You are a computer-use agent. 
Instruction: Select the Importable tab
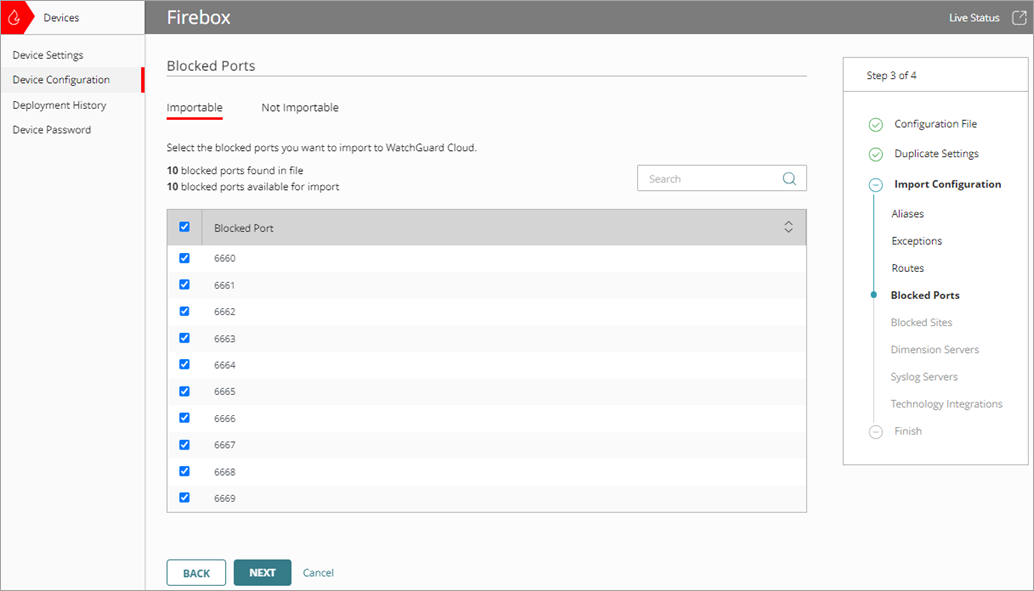(x=195, y=107)
